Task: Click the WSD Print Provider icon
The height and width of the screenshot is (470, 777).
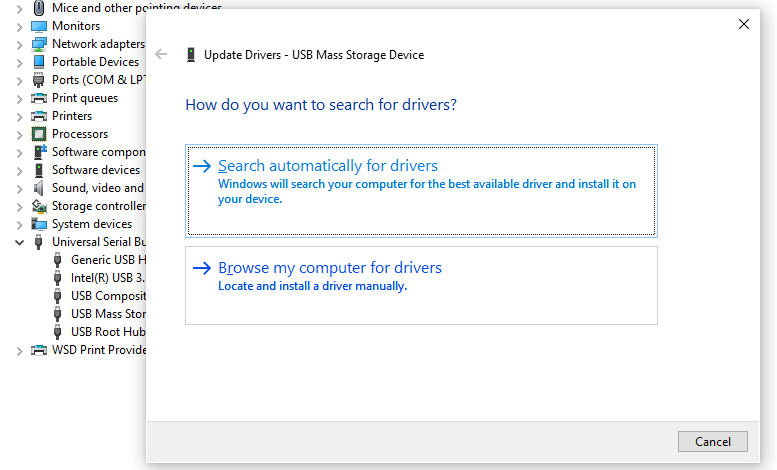Action: pos(39,350)
